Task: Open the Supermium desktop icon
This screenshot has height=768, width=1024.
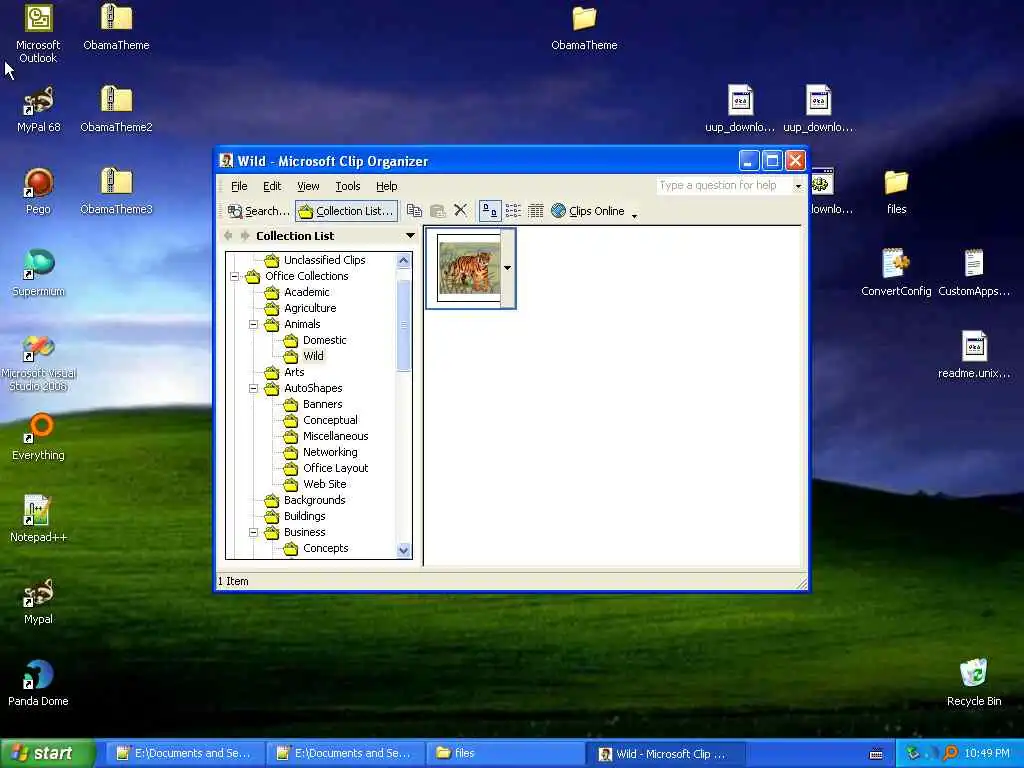Action: tap(38, 274)
